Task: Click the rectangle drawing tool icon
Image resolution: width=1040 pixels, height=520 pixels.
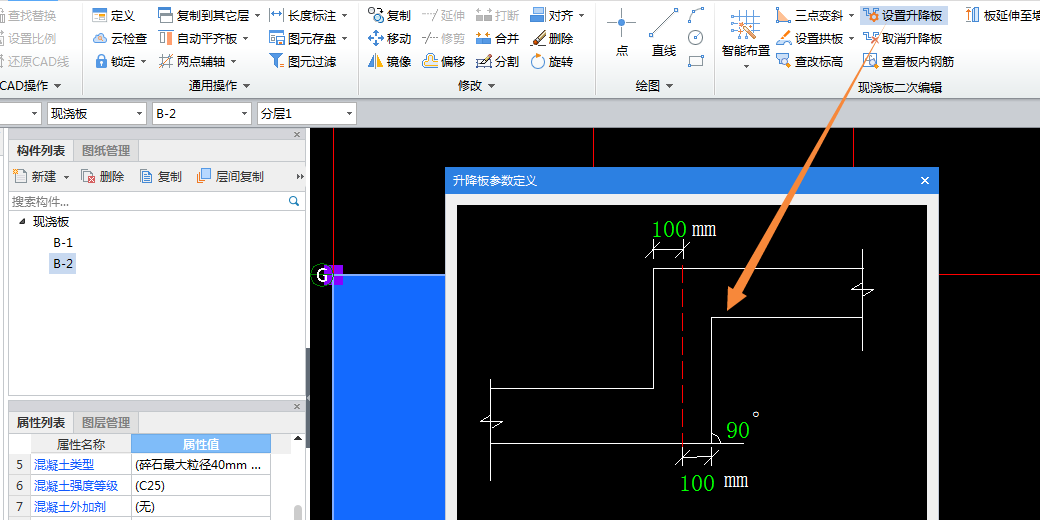Action: (x=696, y=61)
